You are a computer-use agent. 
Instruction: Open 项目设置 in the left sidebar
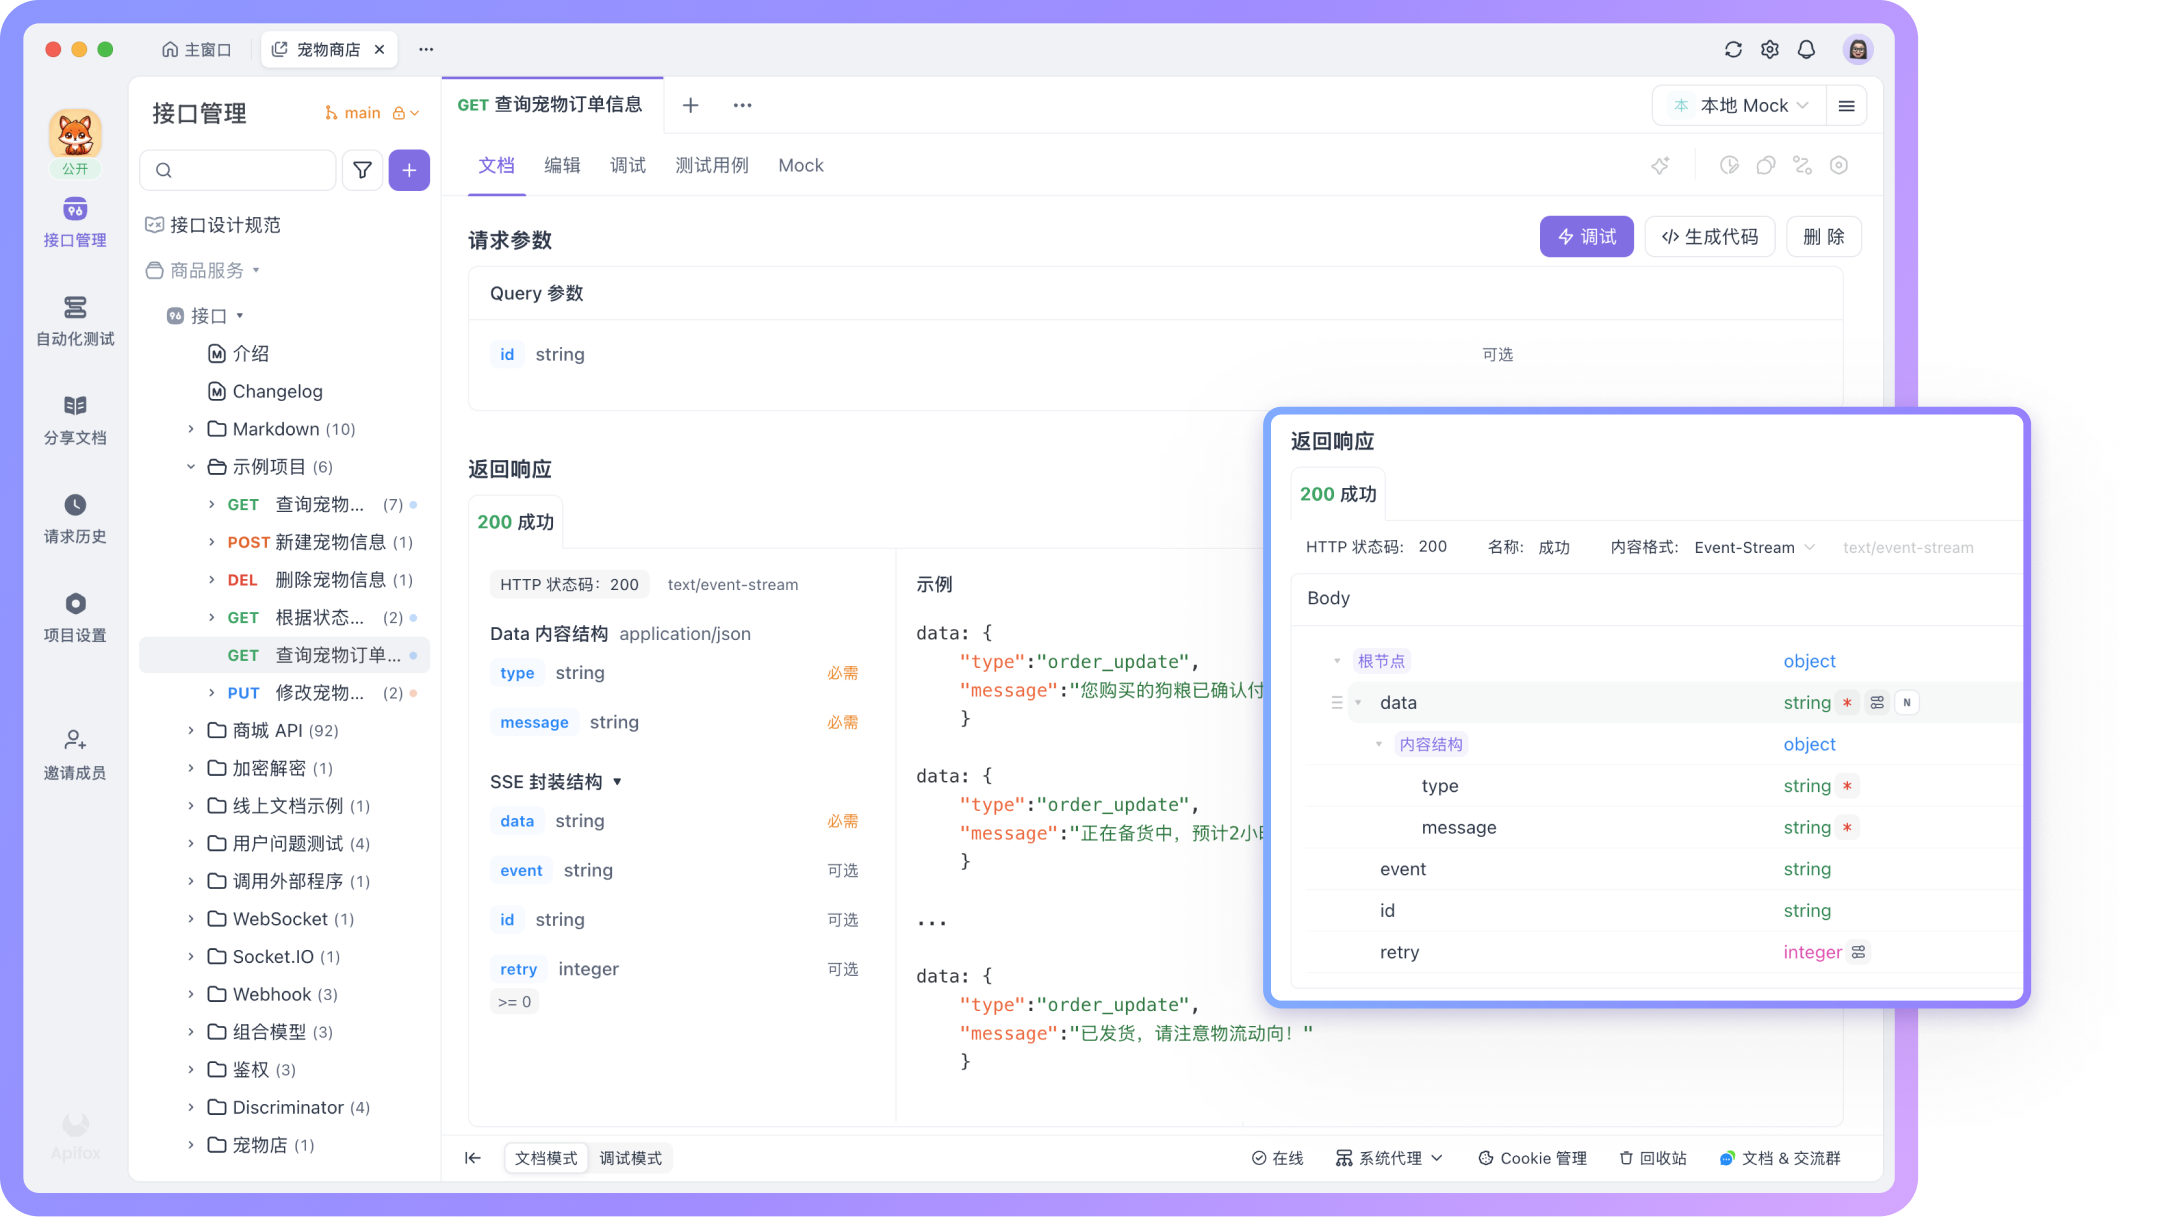(75, 618)
